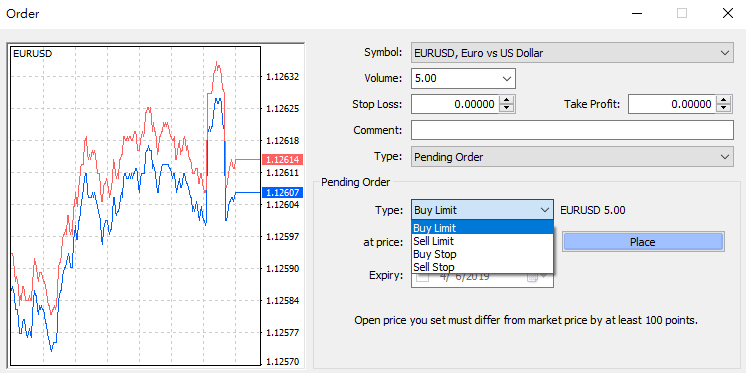Viewport: 746px width, 373px height.
Task: Collapse the Buy Limit pending type combo box
Action: 482,210
